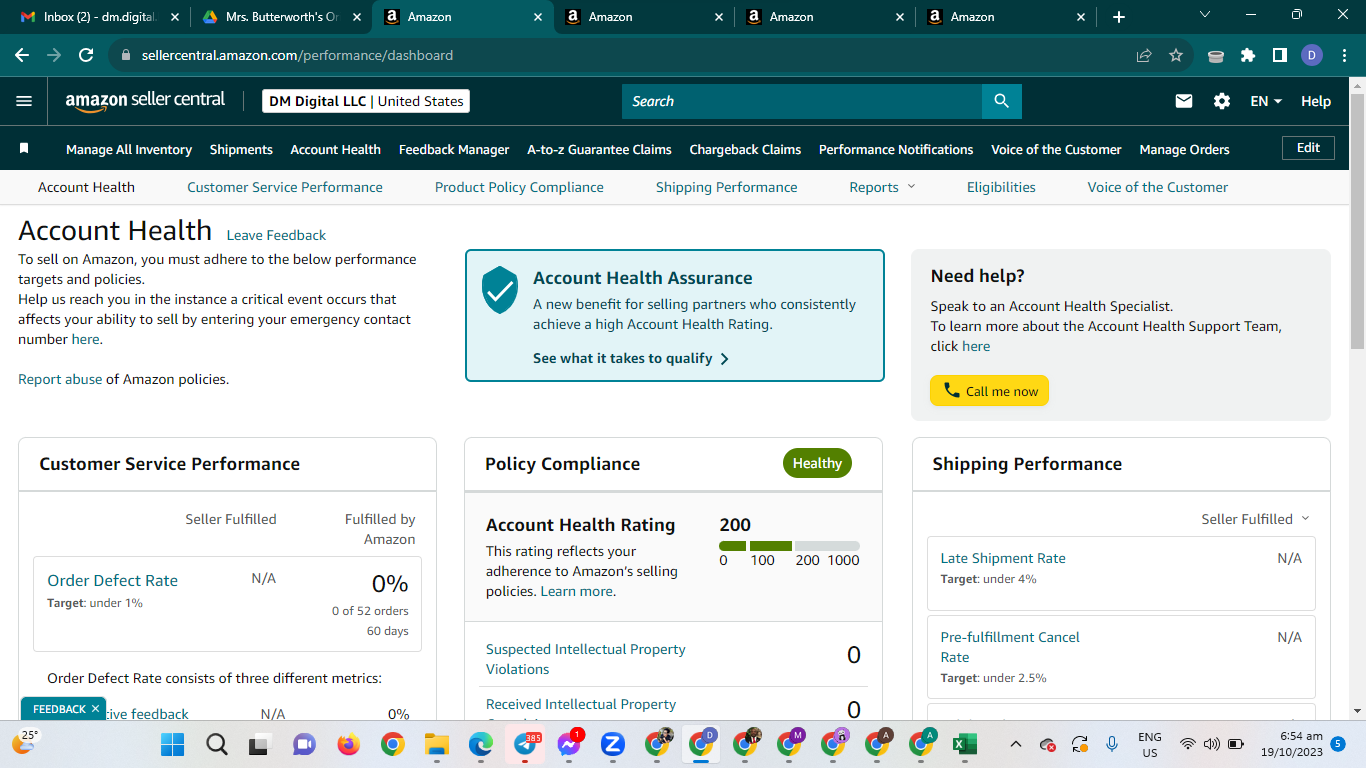Open Manage All Inventory in the nav bar
Image resolution: width=1366 pixels, height=768 pixels.
(x=129, y=149)
